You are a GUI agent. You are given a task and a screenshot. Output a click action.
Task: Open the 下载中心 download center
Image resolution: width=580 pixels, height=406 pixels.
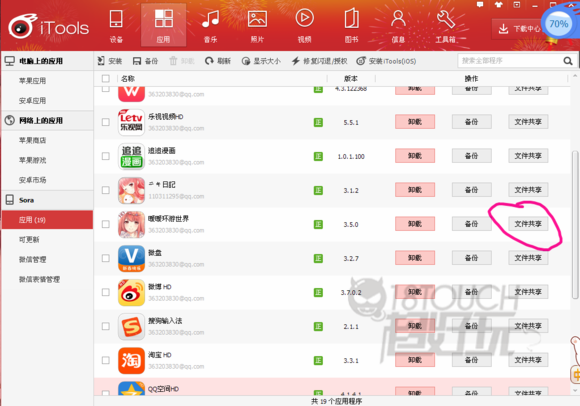(x=518, y=28)
